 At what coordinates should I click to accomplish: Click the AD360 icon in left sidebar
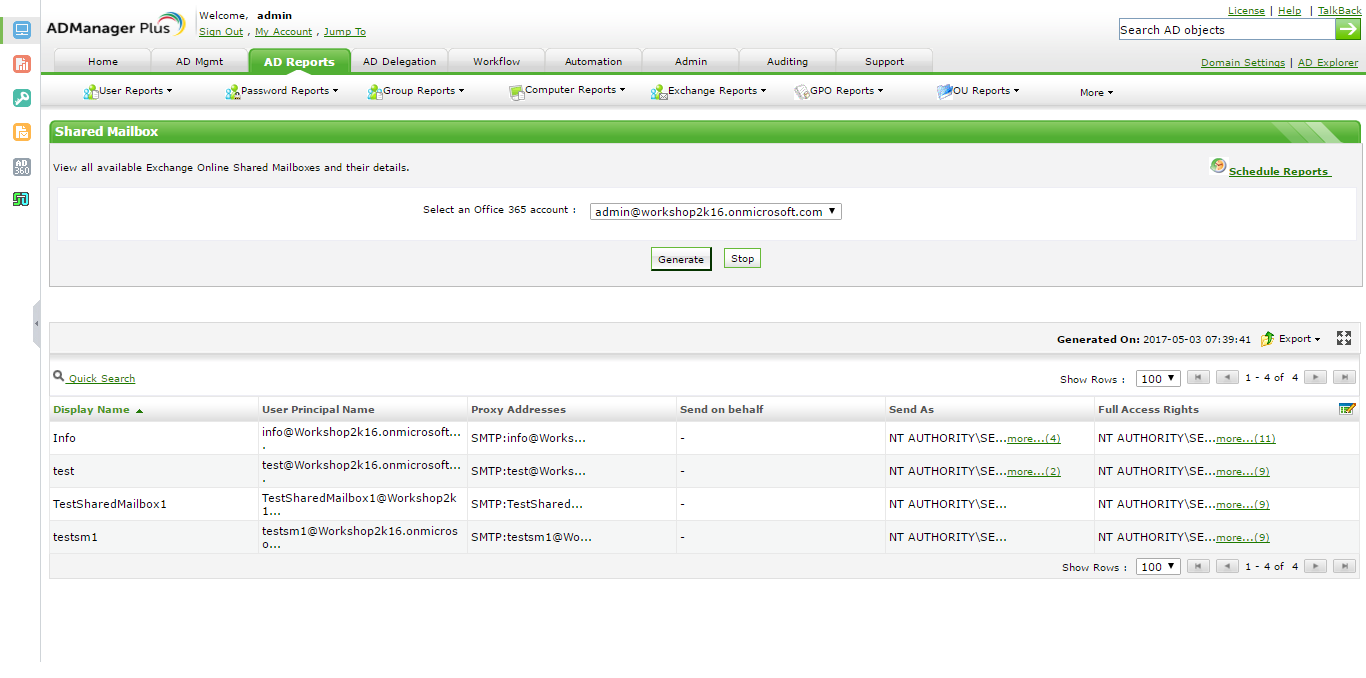click(21, 166)
